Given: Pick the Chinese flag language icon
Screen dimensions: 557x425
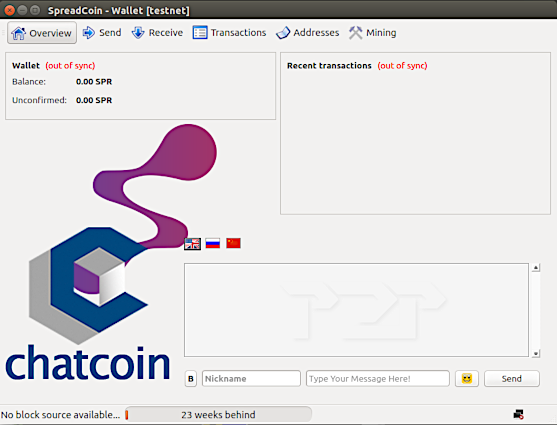Looking at the screenshot, I should [233, 243].
